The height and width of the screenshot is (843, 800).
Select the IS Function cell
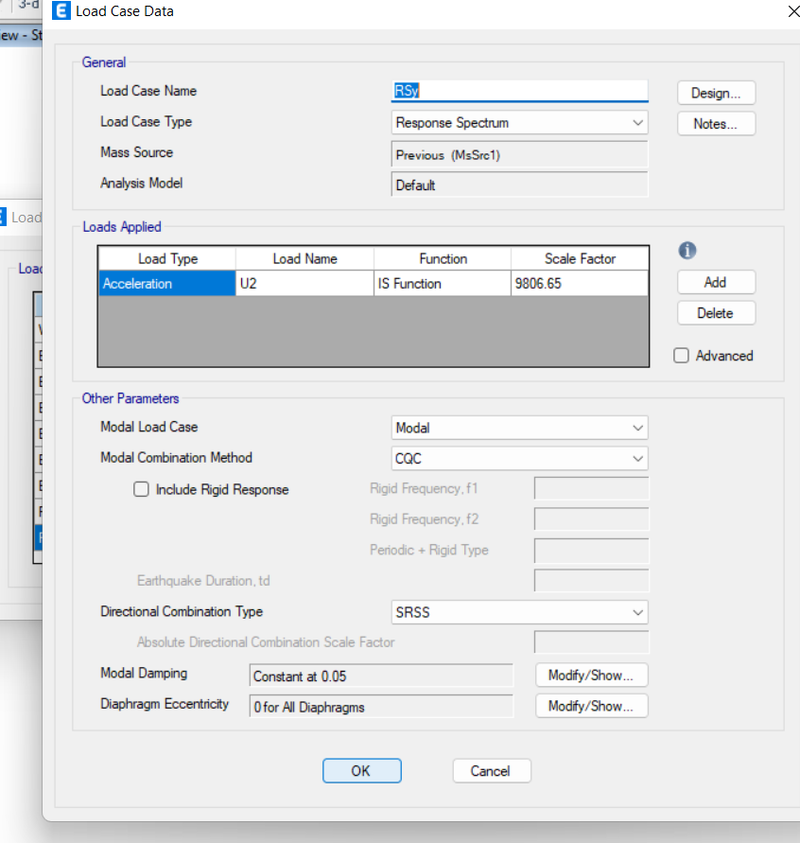tap(442, 283)
